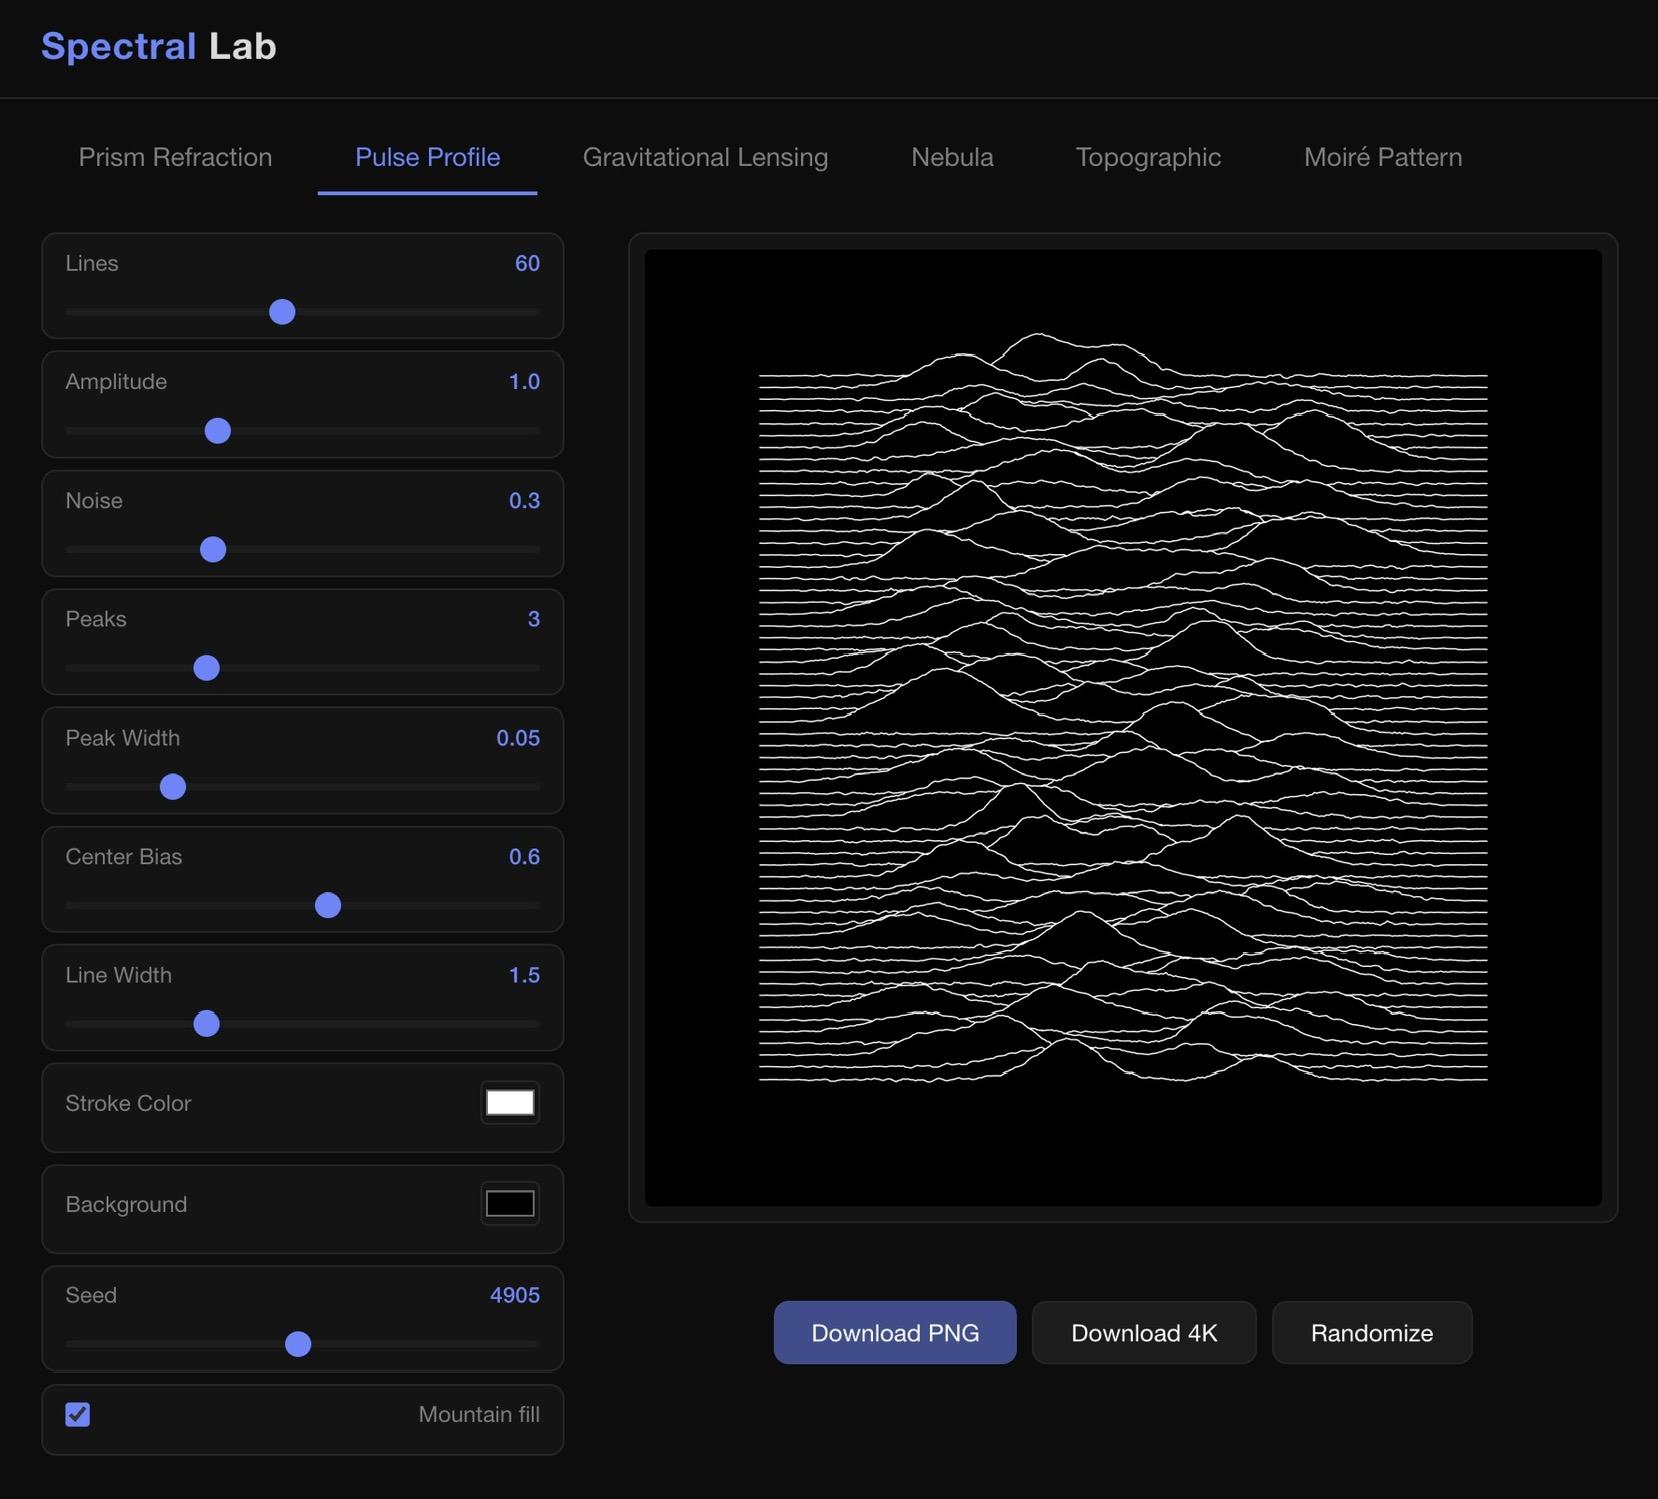This screenshot has width=1658, height=1499.
Task: Click the Seed slider handle
Action: pos(298,1344)
